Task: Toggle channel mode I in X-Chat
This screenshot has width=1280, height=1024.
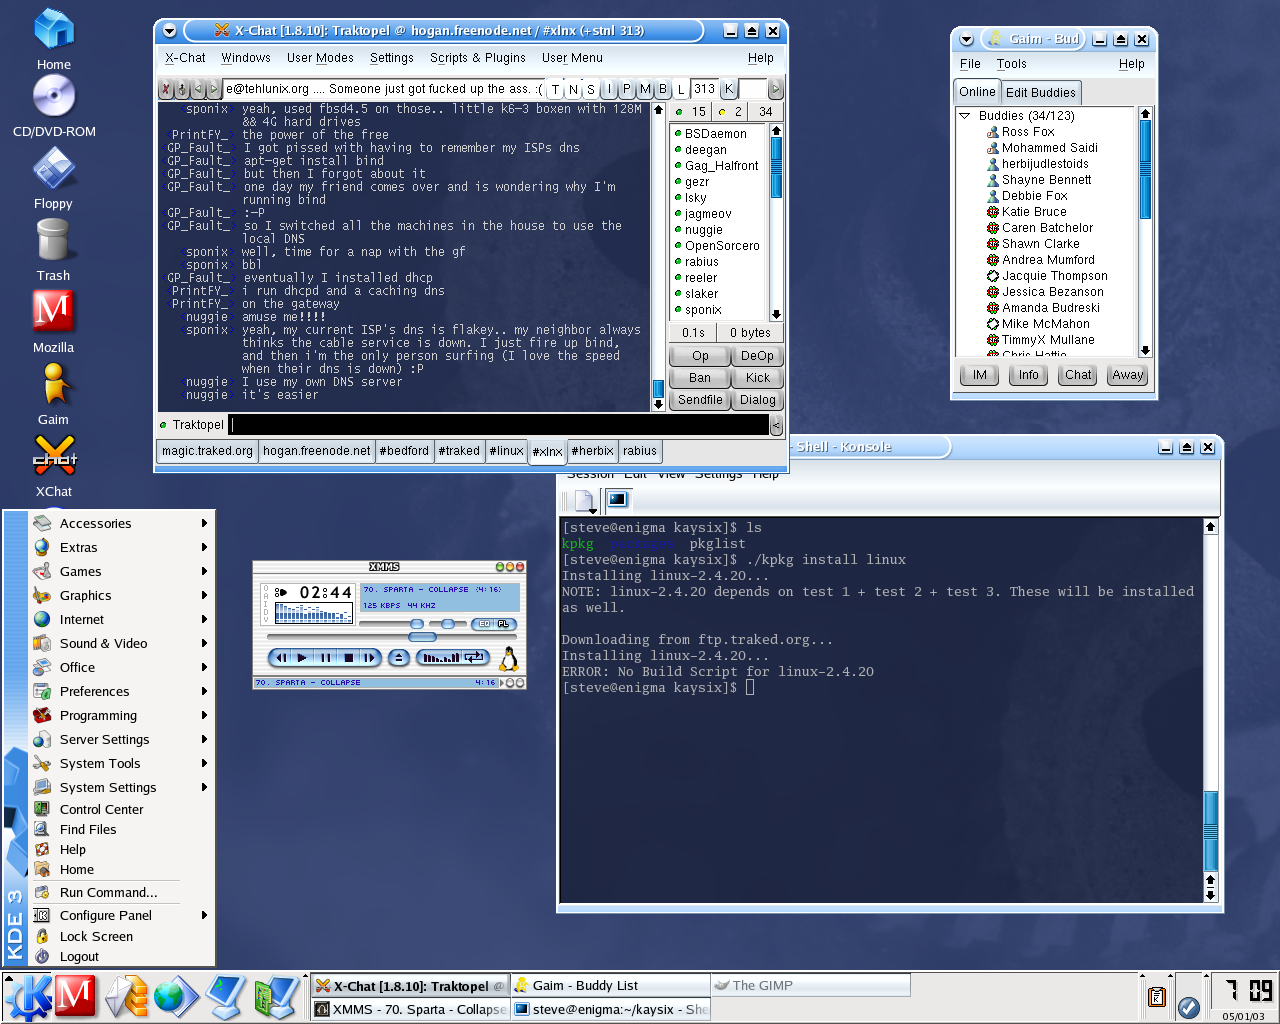Action: [609, 89]
